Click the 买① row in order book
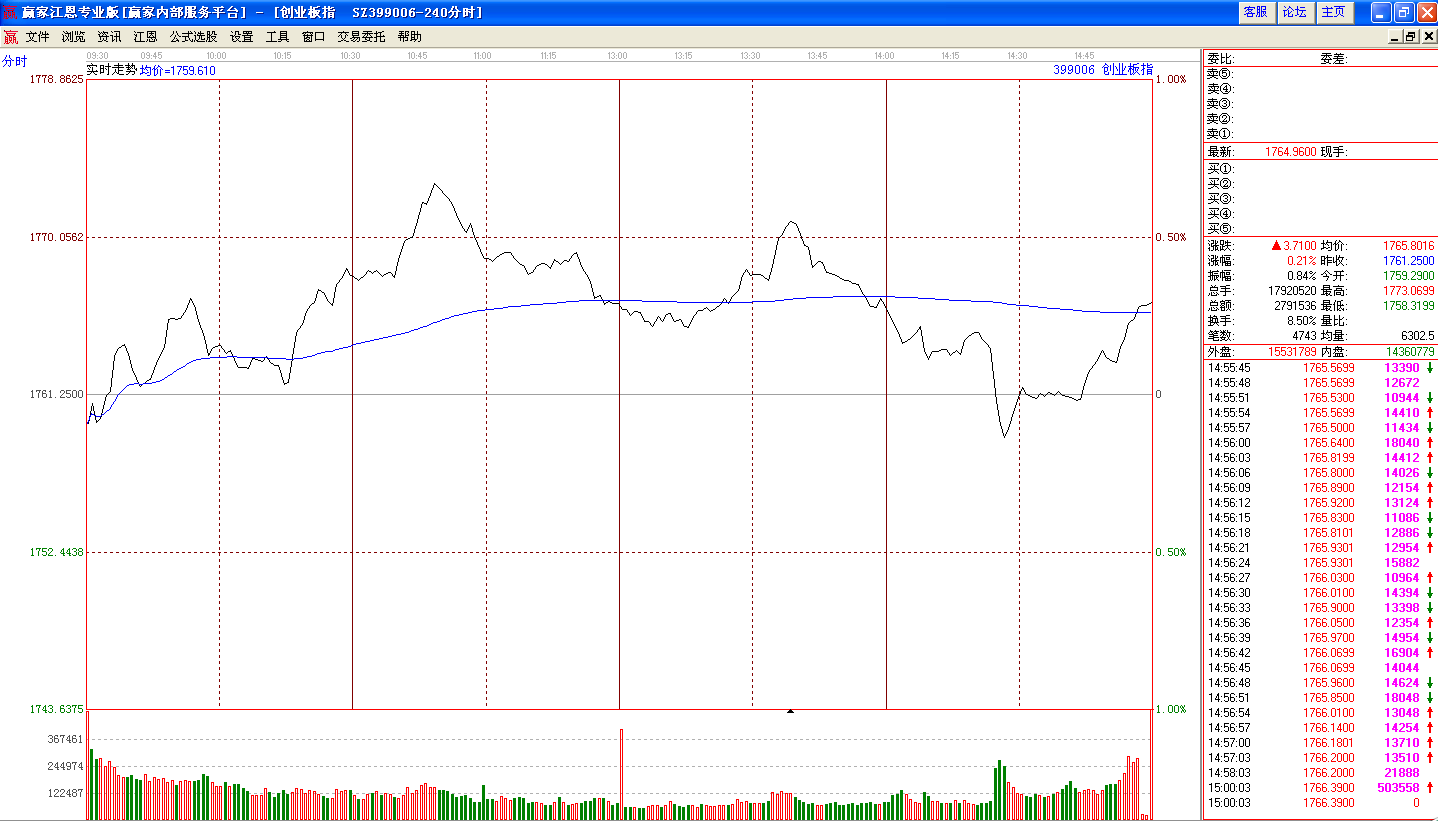Screen dimensions: 1438x821 click(1320, 168)
